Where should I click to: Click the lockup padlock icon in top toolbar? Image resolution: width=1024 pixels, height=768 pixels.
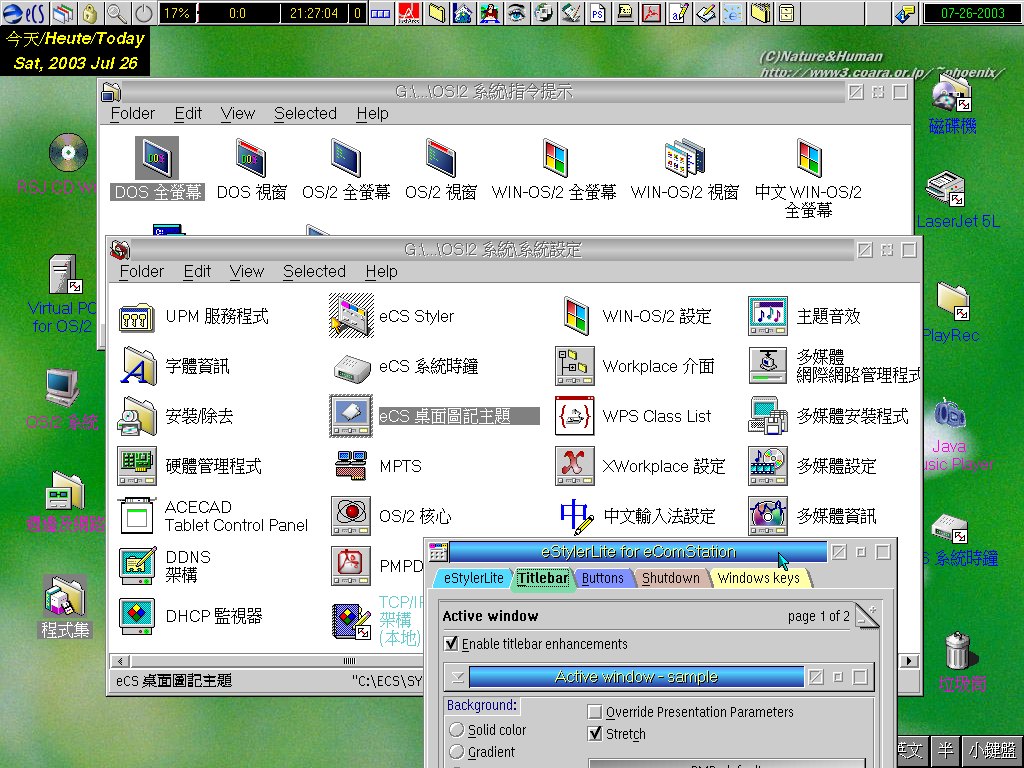pyautogui.click(x=90, y=13)
